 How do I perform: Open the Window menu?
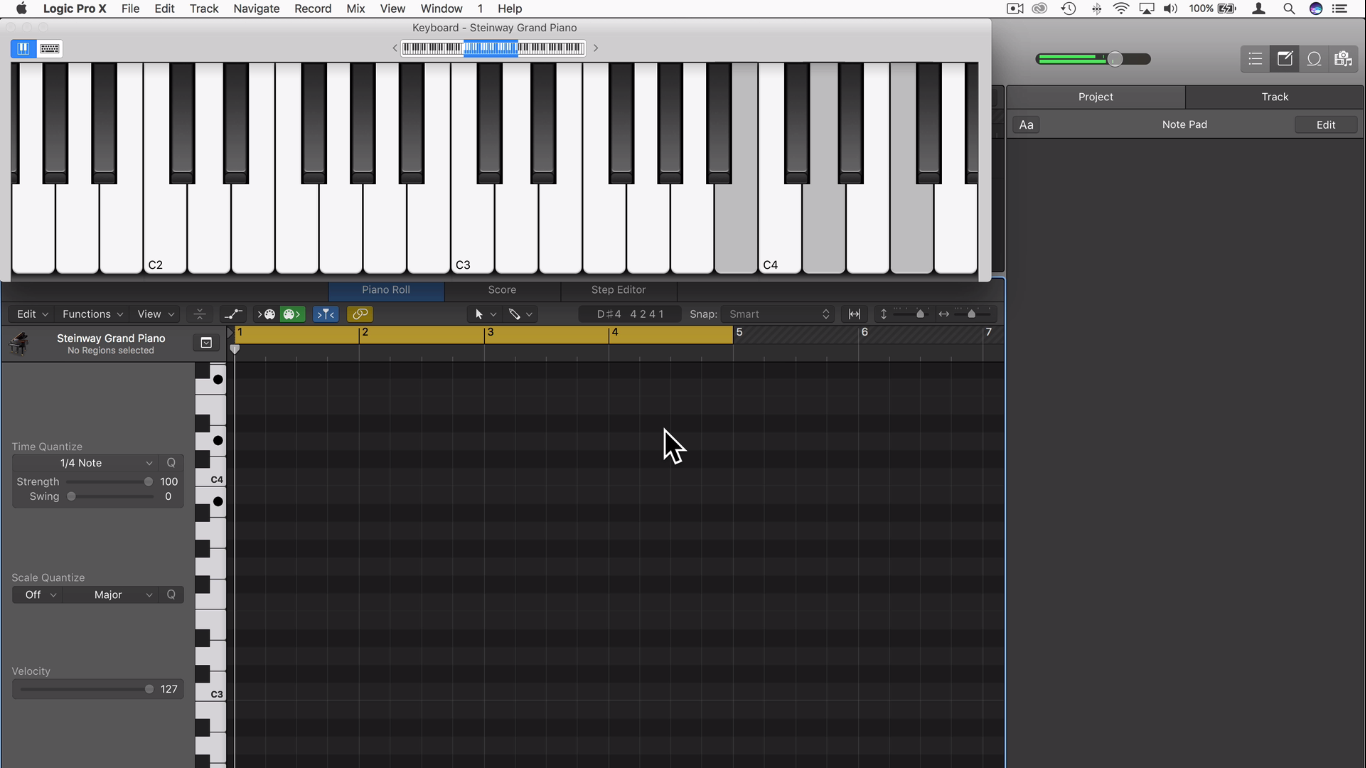pyautogui.click(x=441, y=9)
